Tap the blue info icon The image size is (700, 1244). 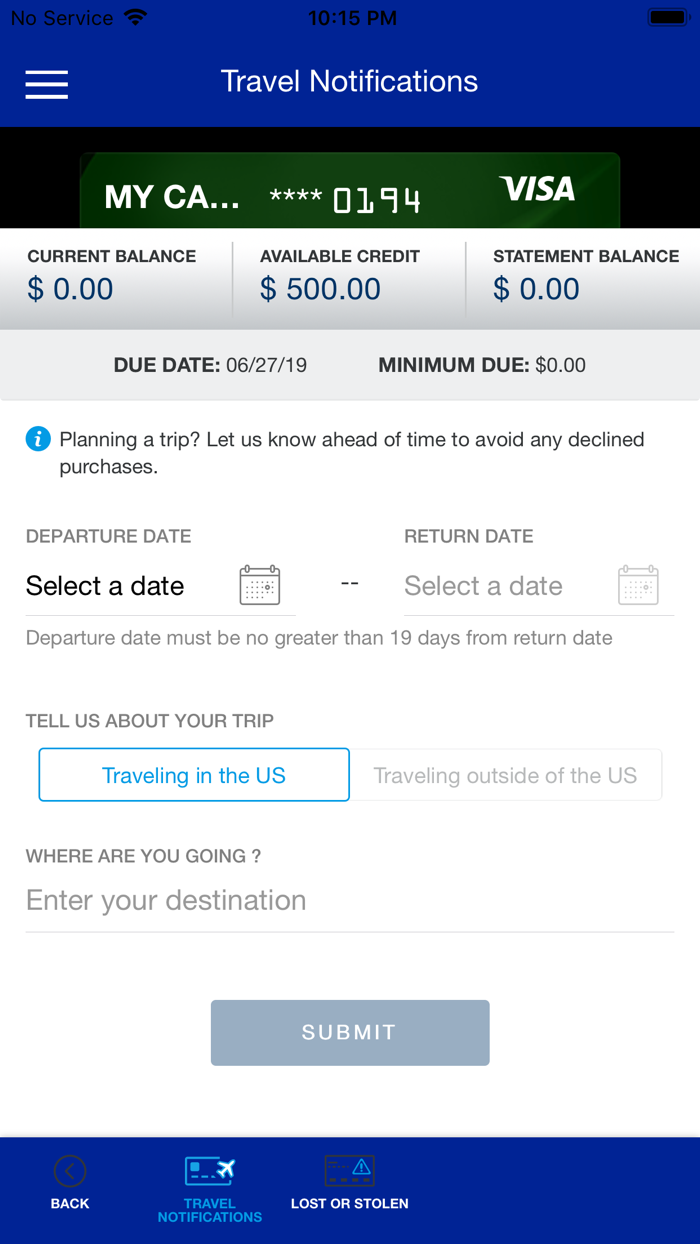[x=38, y=439]
